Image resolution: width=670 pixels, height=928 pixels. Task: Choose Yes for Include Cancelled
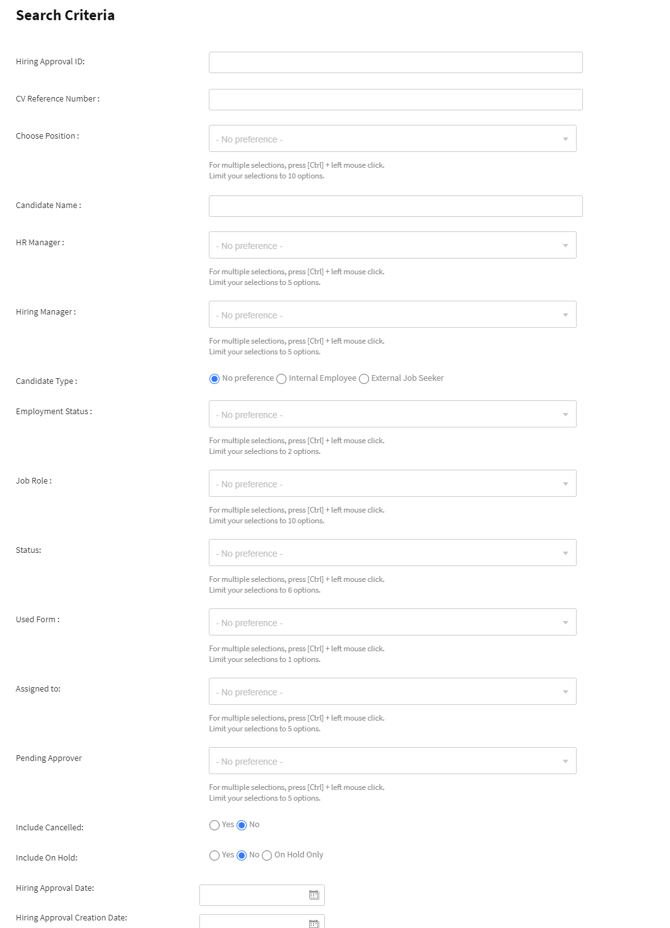click(x=214, y=825)
